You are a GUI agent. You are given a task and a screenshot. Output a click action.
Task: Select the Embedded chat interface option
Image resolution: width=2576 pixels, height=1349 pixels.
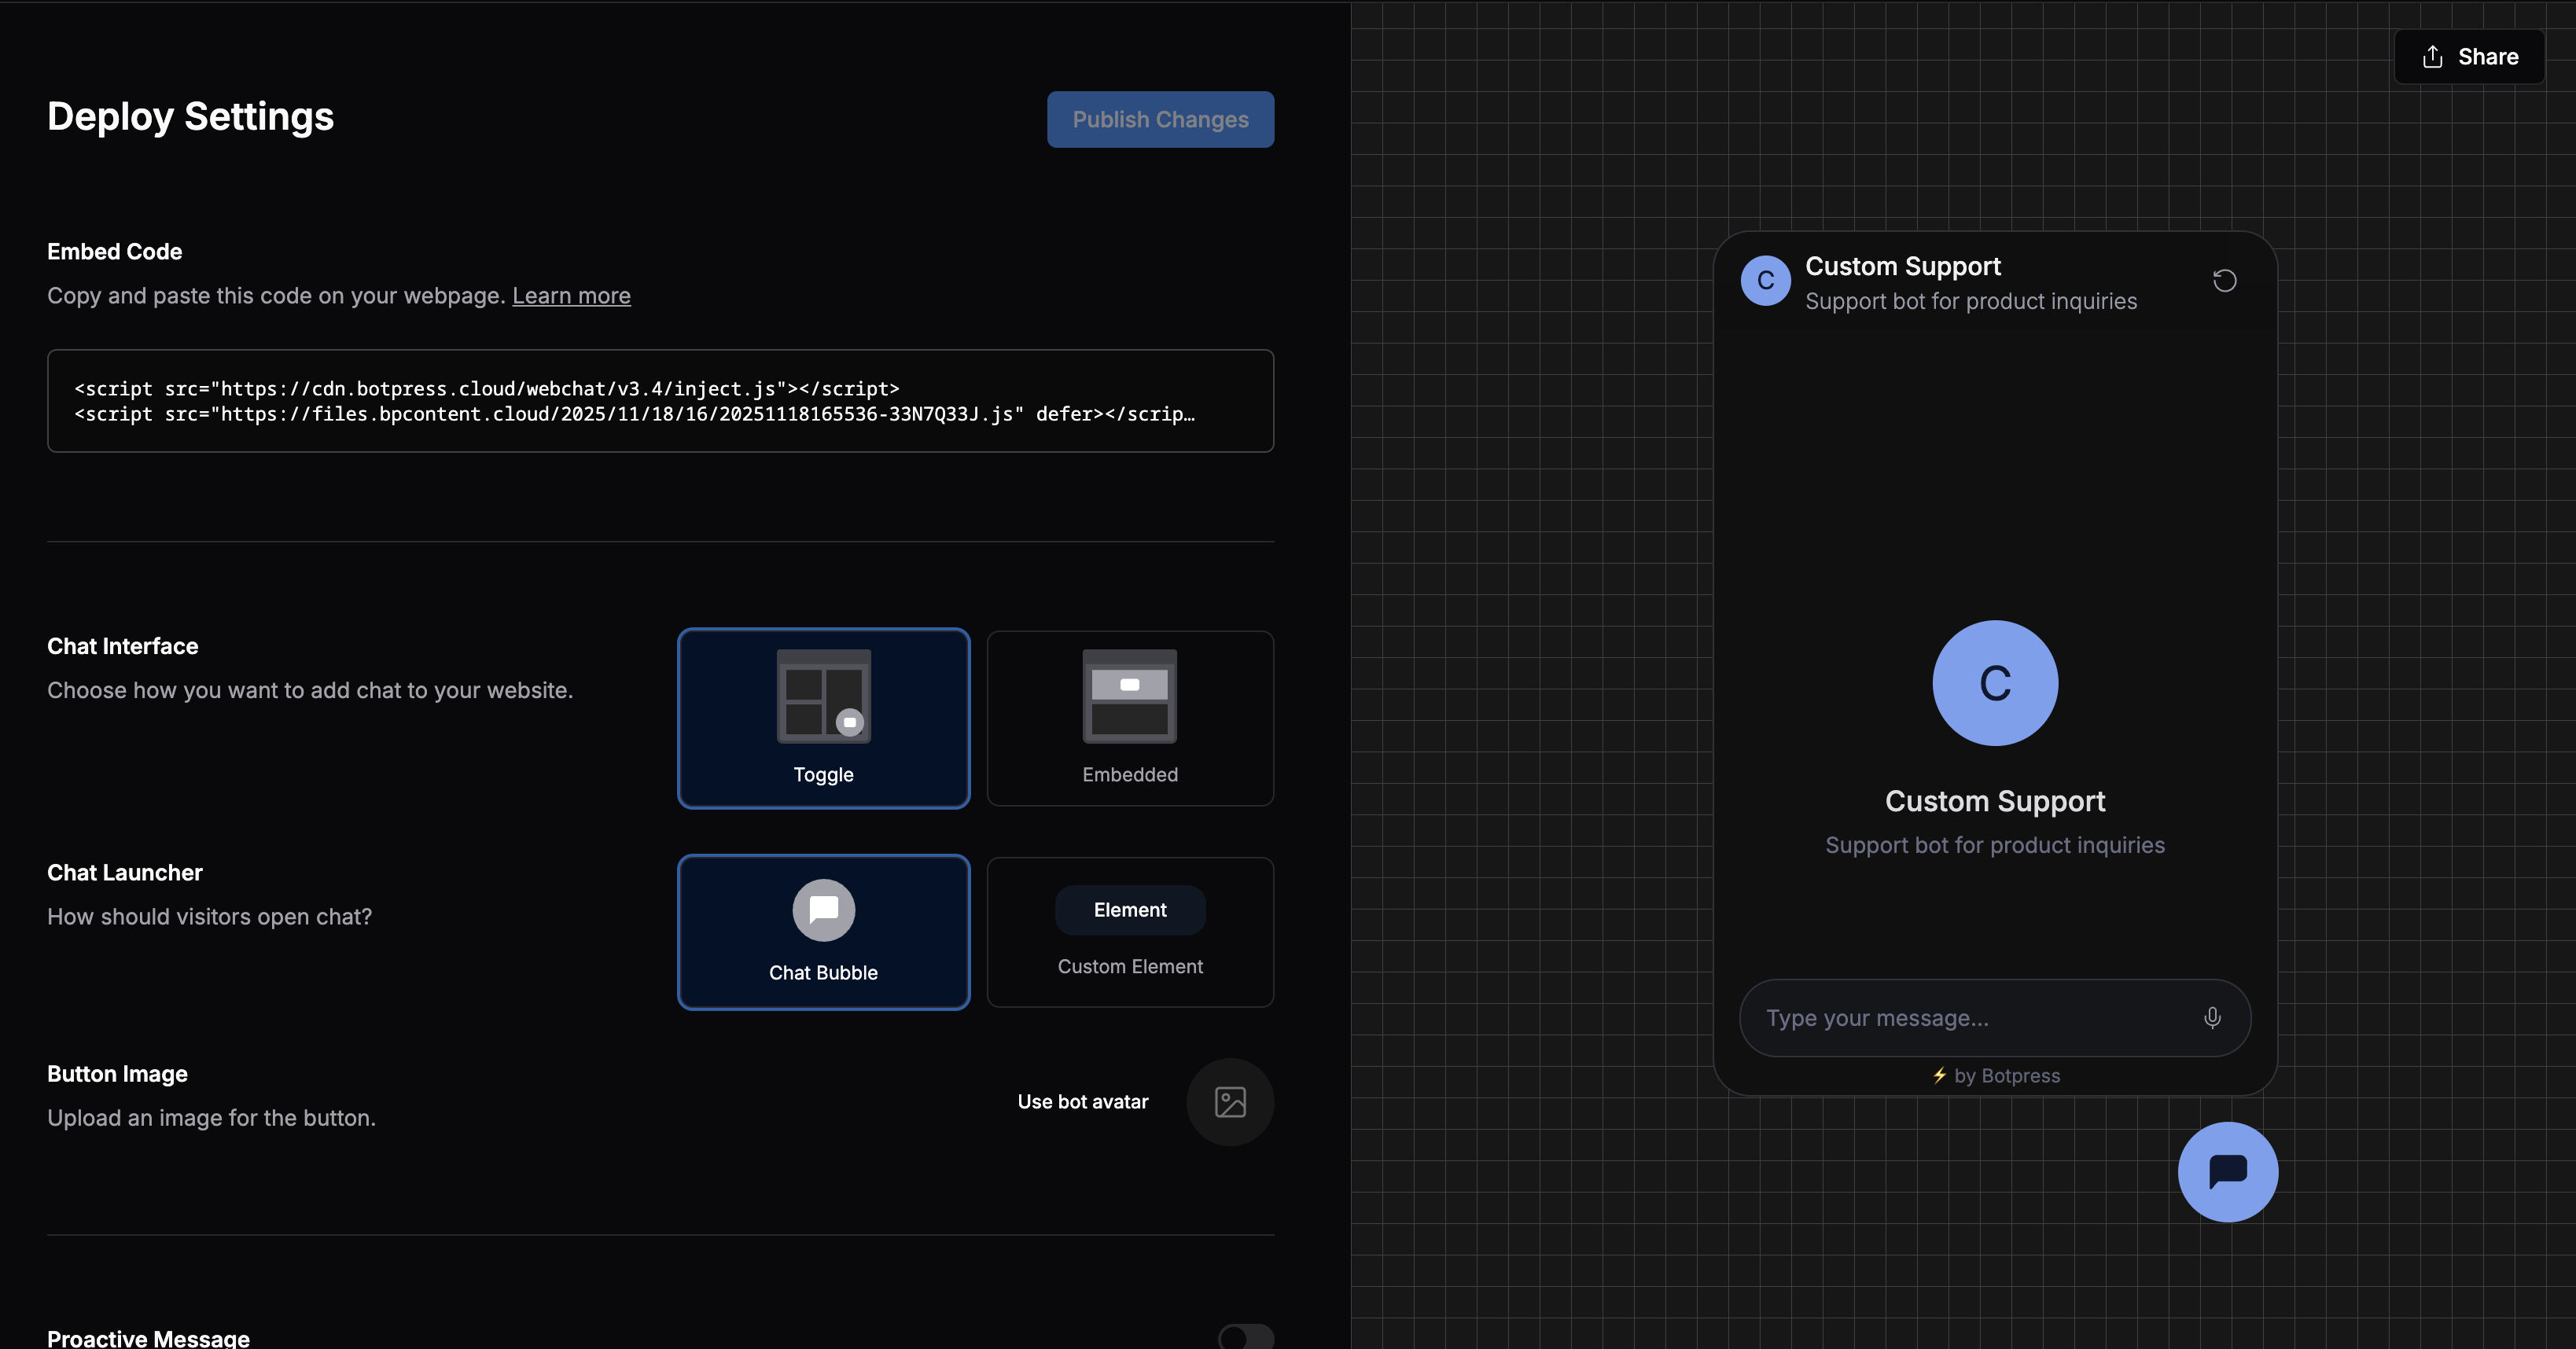[x=1129, y=718]
